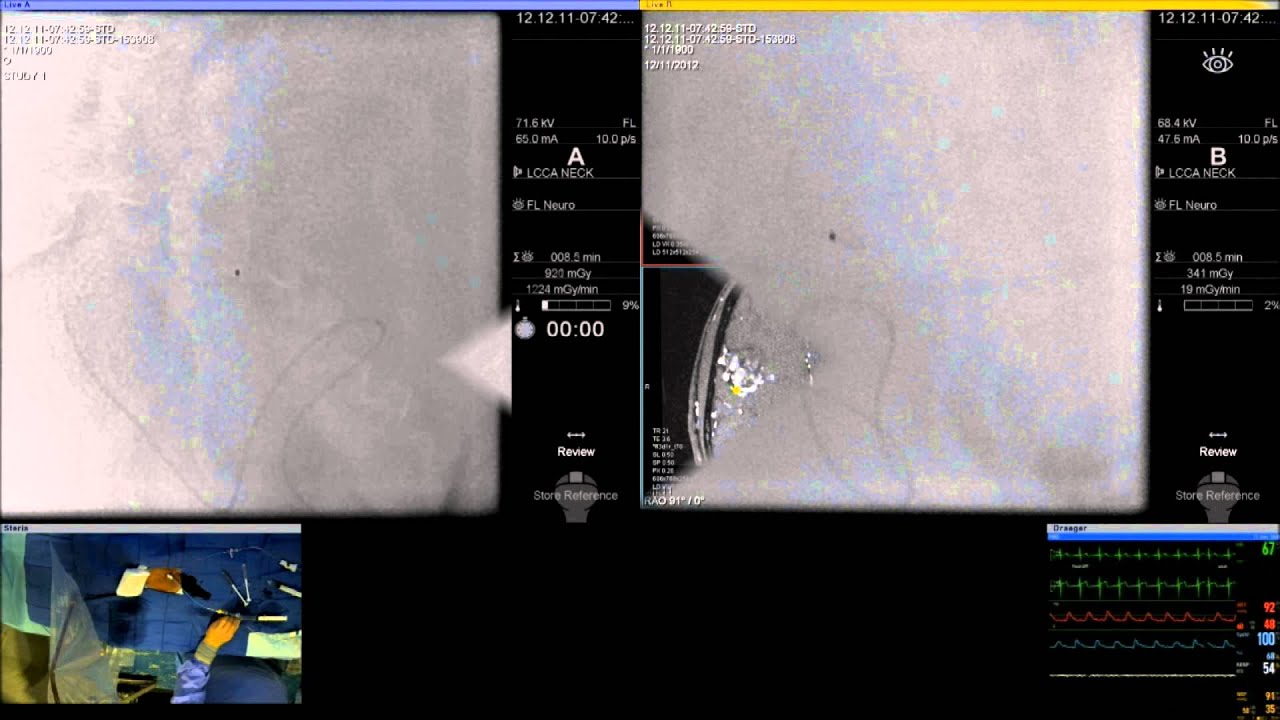Click the 47.6 mA value in panel B

(1179, 139)
